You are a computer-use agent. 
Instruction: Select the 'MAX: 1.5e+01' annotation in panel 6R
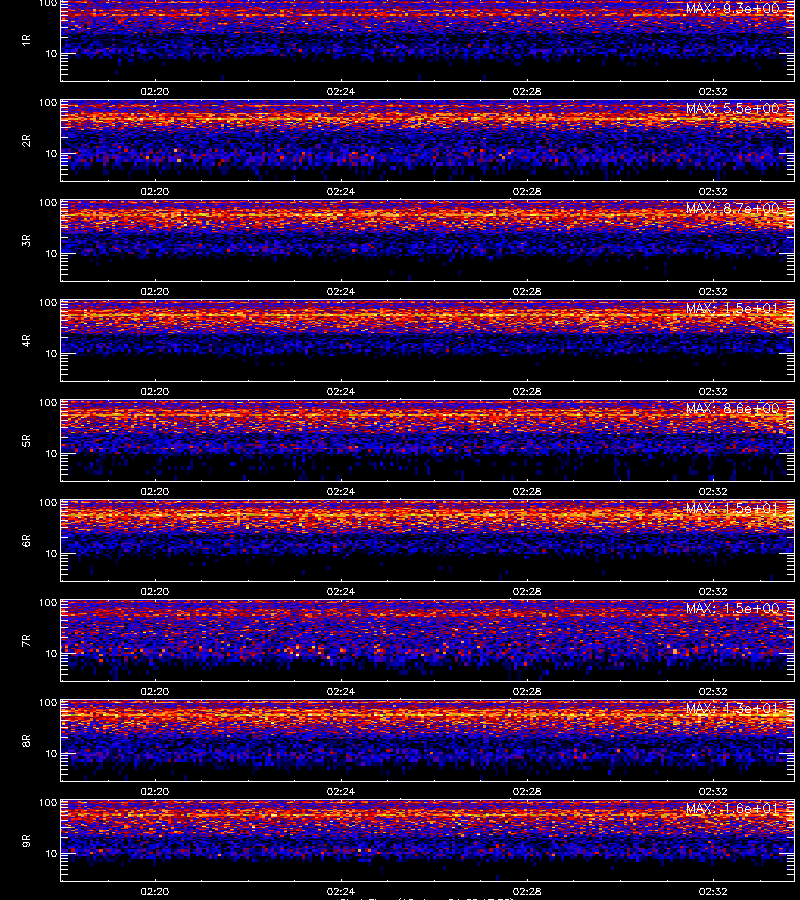(732, 508)
